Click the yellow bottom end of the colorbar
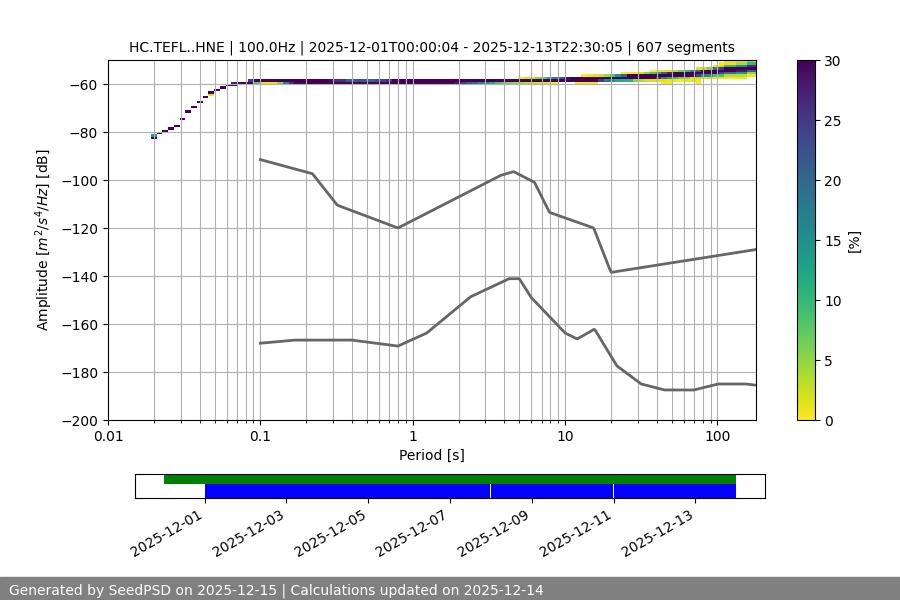Screen dimensions: 900x600 pos(807,414)
